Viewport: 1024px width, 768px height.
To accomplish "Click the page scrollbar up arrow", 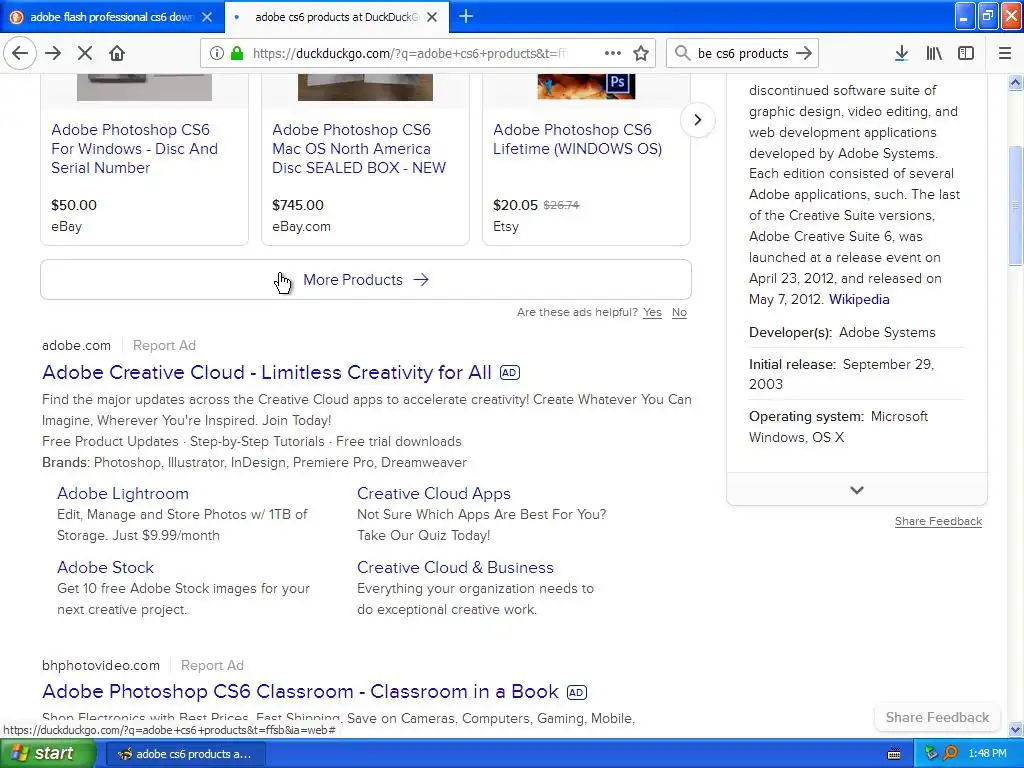I will 1015,82.
